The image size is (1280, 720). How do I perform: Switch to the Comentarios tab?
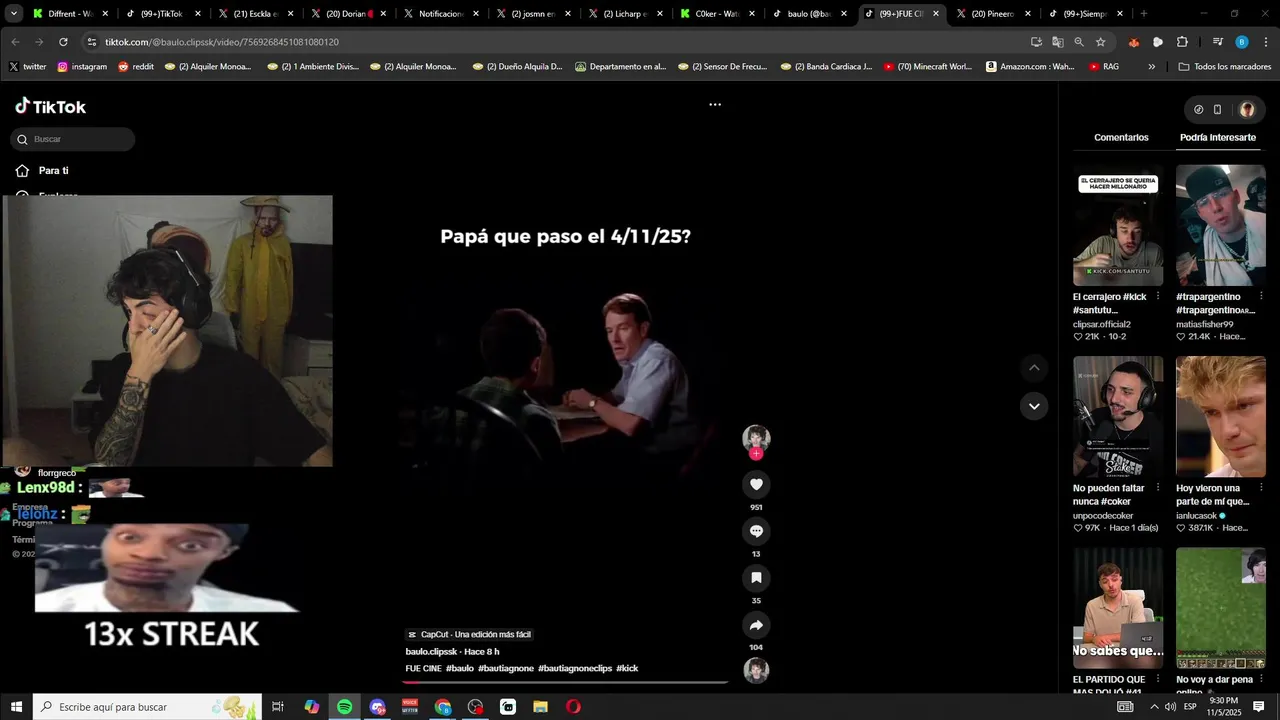click(1121, 137)
